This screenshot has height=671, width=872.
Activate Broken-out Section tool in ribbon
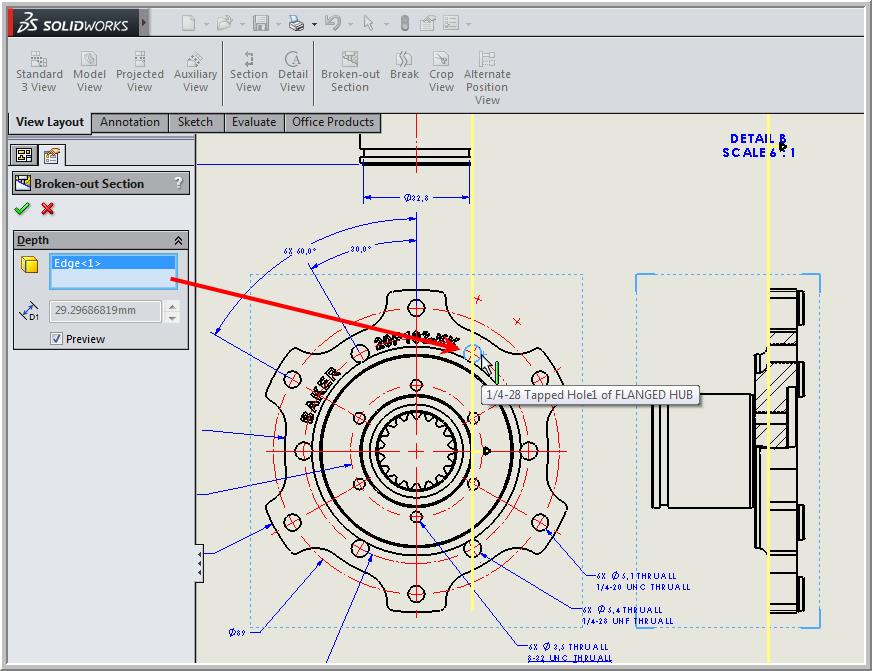[x=350, y=72]
